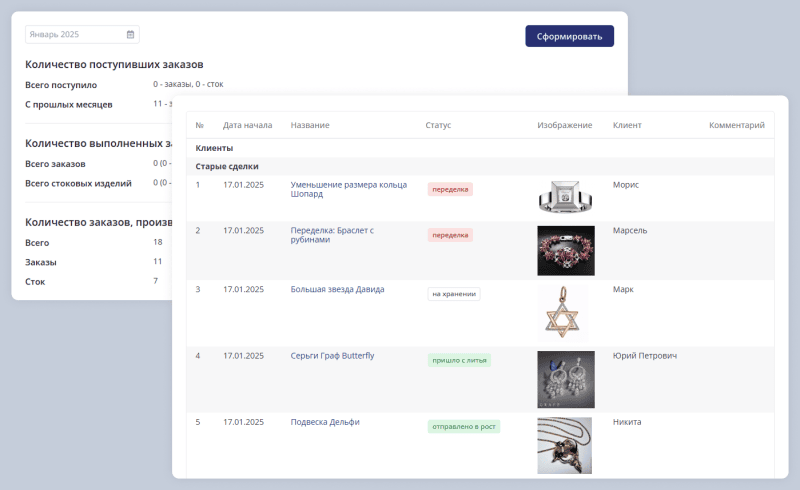Click the Дельфи pendant thumbnail image
The image size is (800, 490).
(565, 444)
